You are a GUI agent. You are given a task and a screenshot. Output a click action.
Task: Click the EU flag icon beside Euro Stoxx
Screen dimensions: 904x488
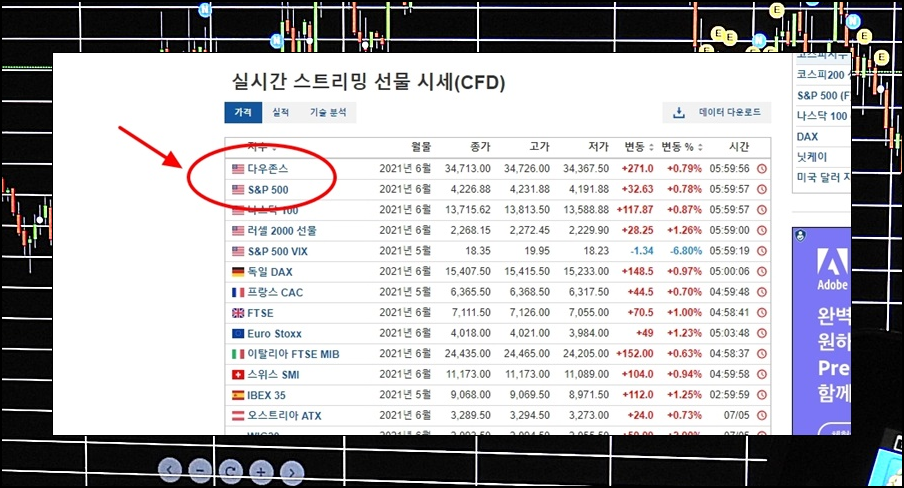[238, 333]
